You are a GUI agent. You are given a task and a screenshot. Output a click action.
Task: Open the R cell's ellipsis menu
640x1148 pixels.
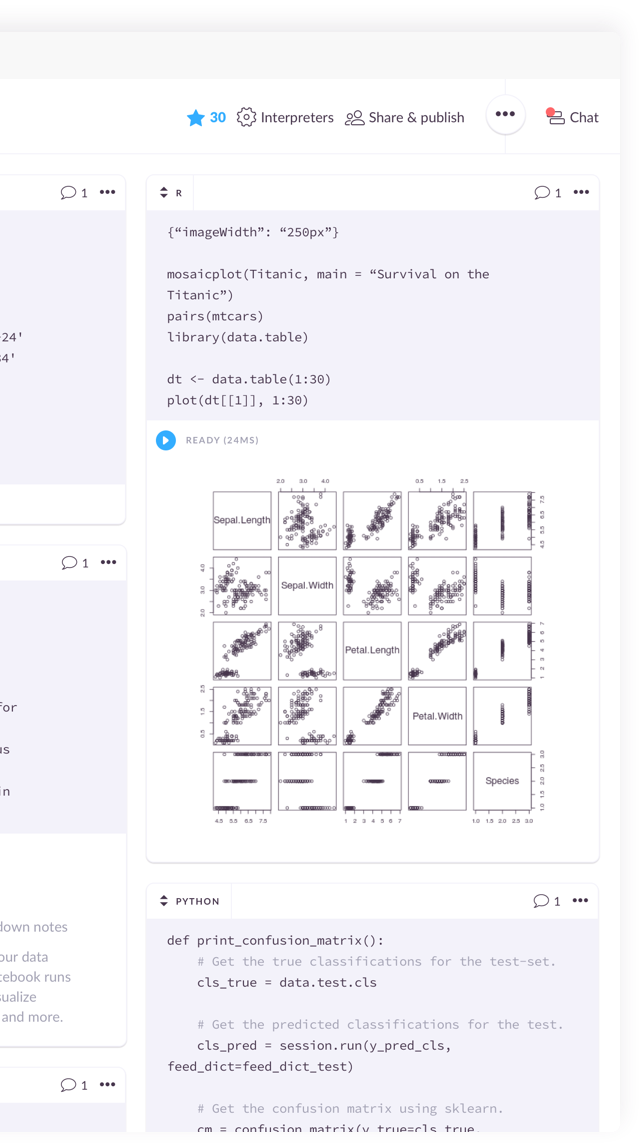click(581, 192)
